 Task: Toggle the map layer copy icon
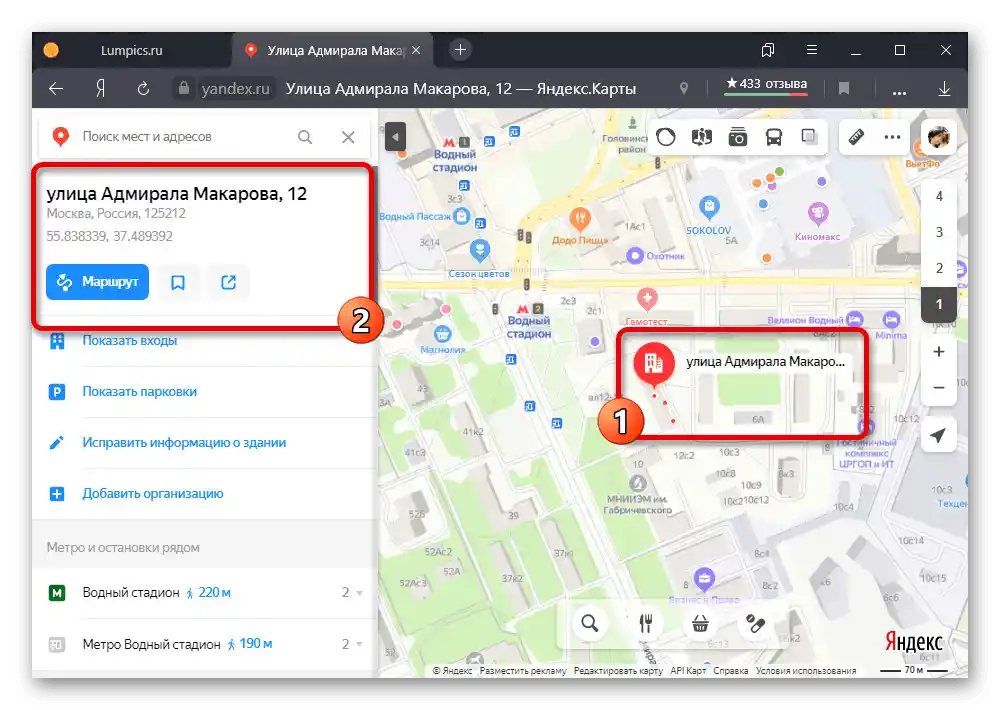809,137
